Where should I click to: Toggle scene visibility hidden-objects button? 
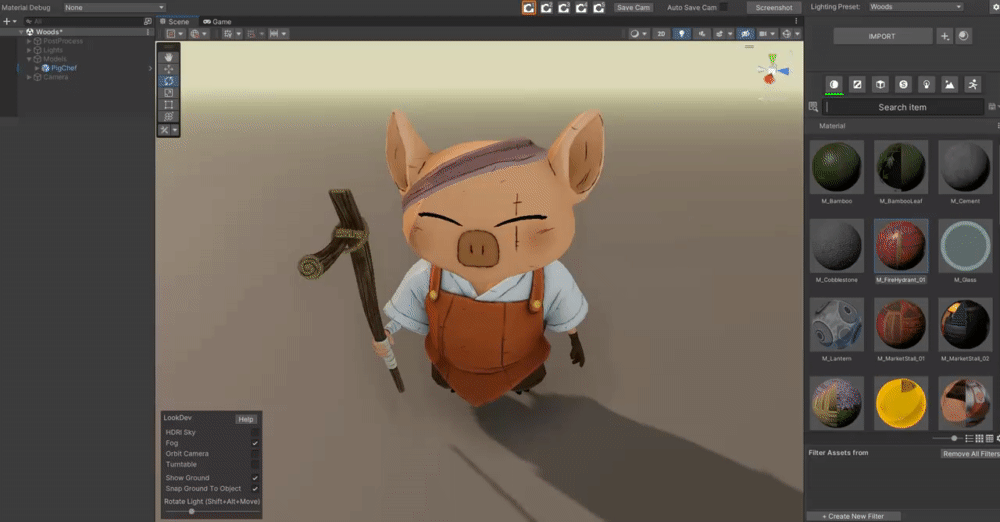click(745, 34)
